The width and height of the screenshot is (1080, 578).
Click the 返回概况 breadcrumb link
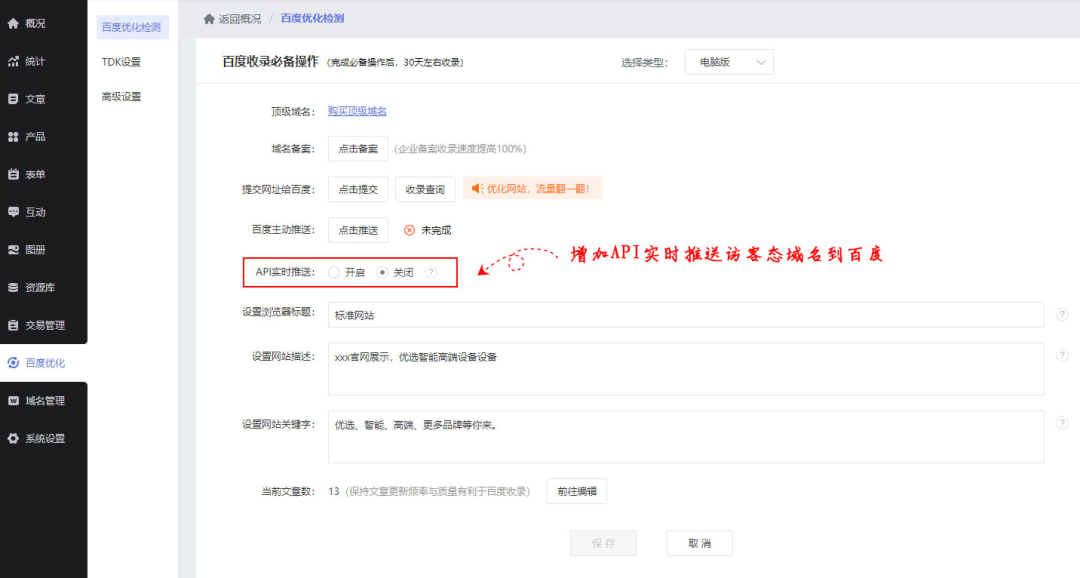point(236,19)
